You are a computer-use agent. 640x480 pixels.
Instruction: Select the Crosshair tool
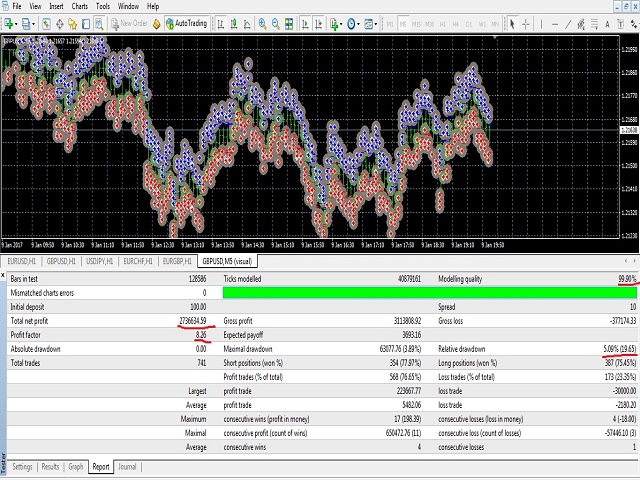[526, 24]
